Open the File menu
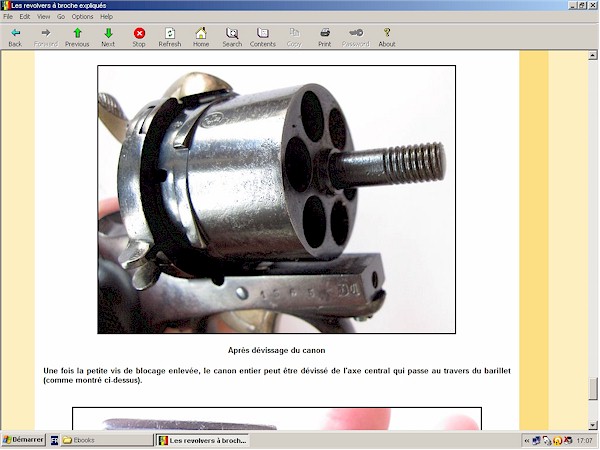The width and height of the screenshot is (600, 450). coord(8,16)
